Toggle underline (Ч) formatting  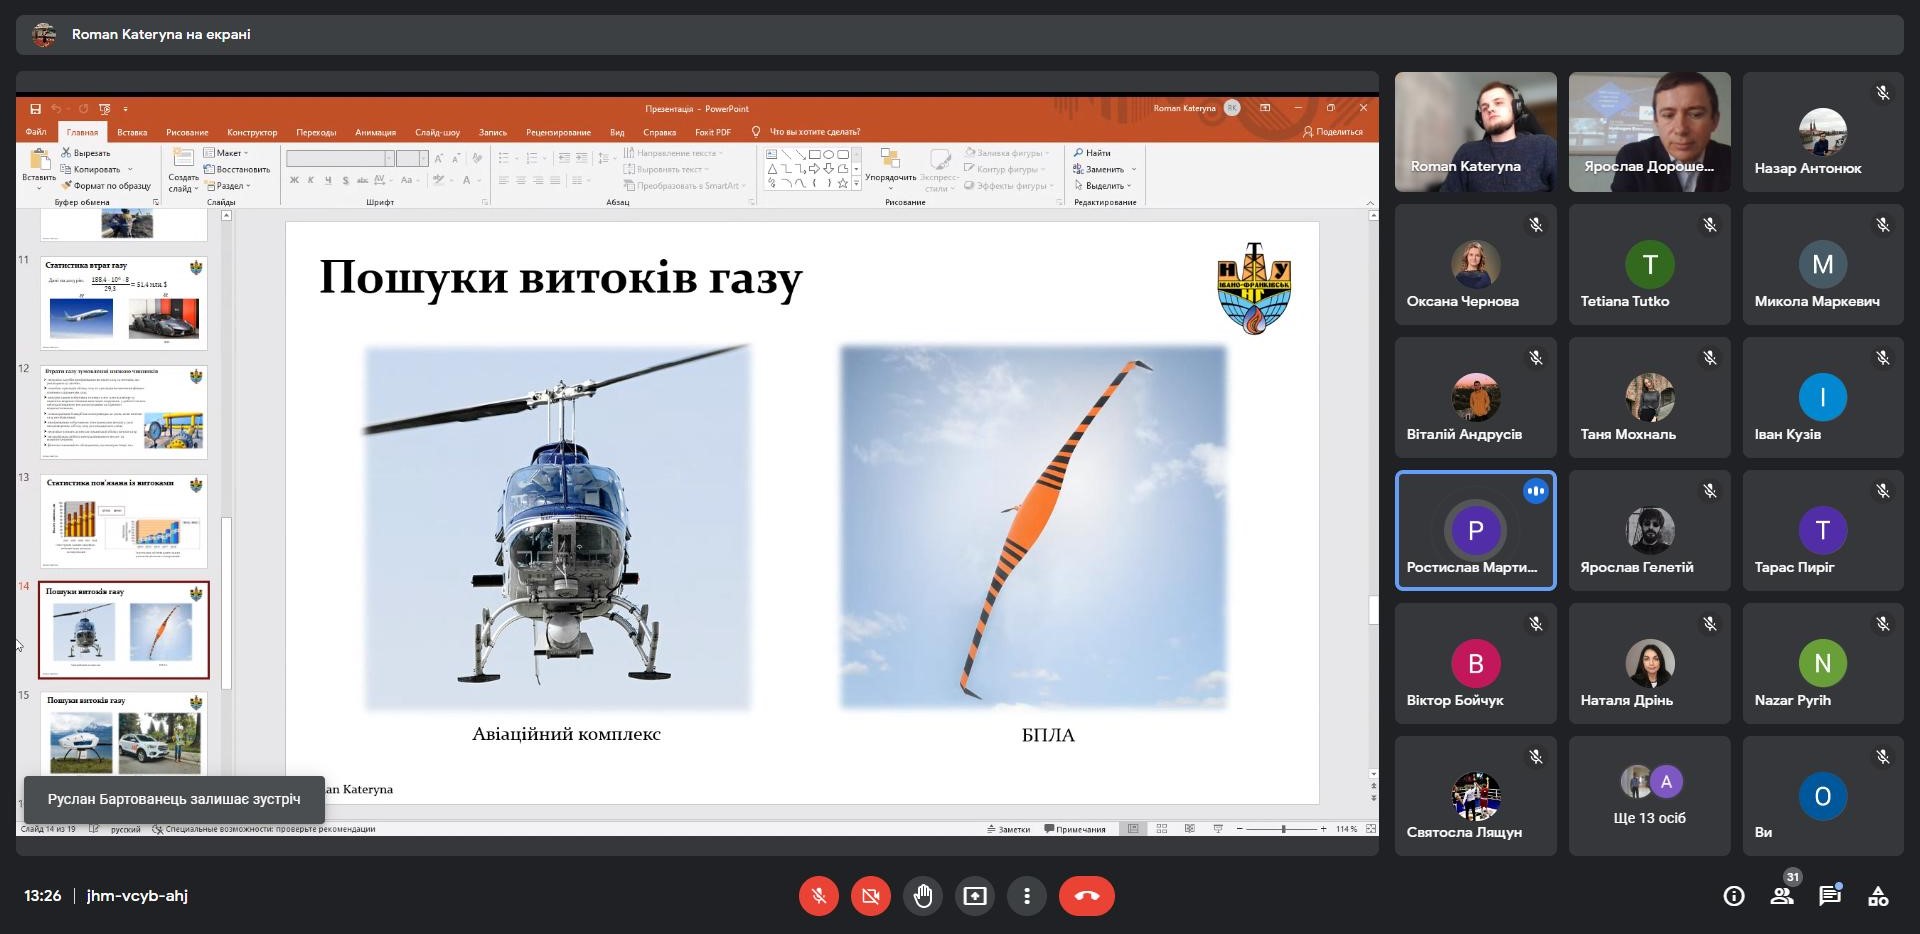tap(328, 181)
